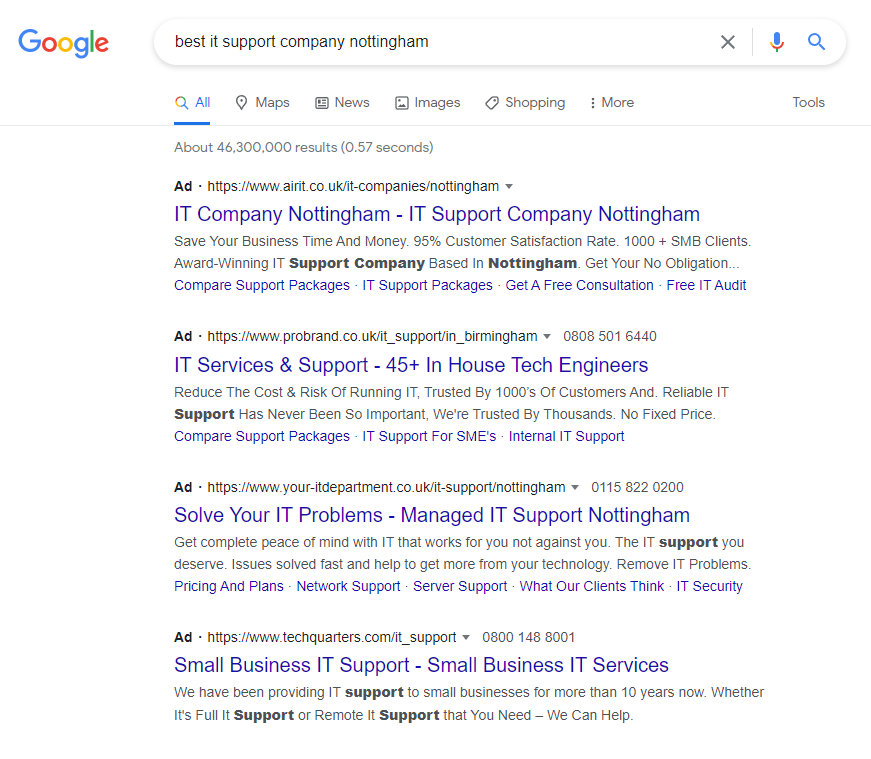Click the blue search magnifier icon
Viewport: 871px width, 759px height.
[816, 42]
